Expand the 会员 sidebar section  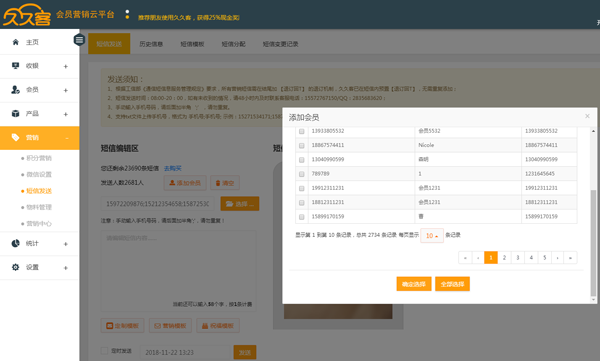point(66,90)
